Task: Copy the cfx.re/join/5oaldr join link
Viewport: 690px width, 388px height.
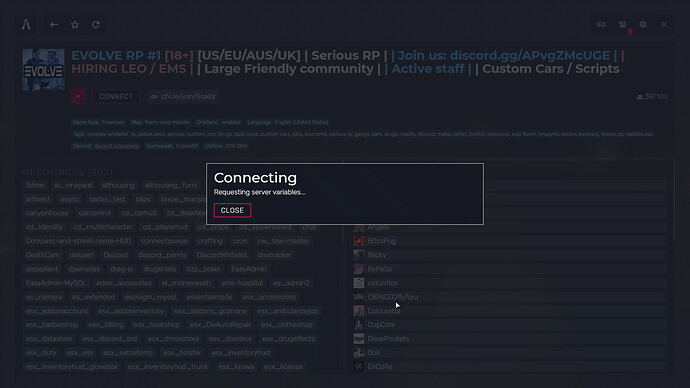Action: click(x=183, y=97)
